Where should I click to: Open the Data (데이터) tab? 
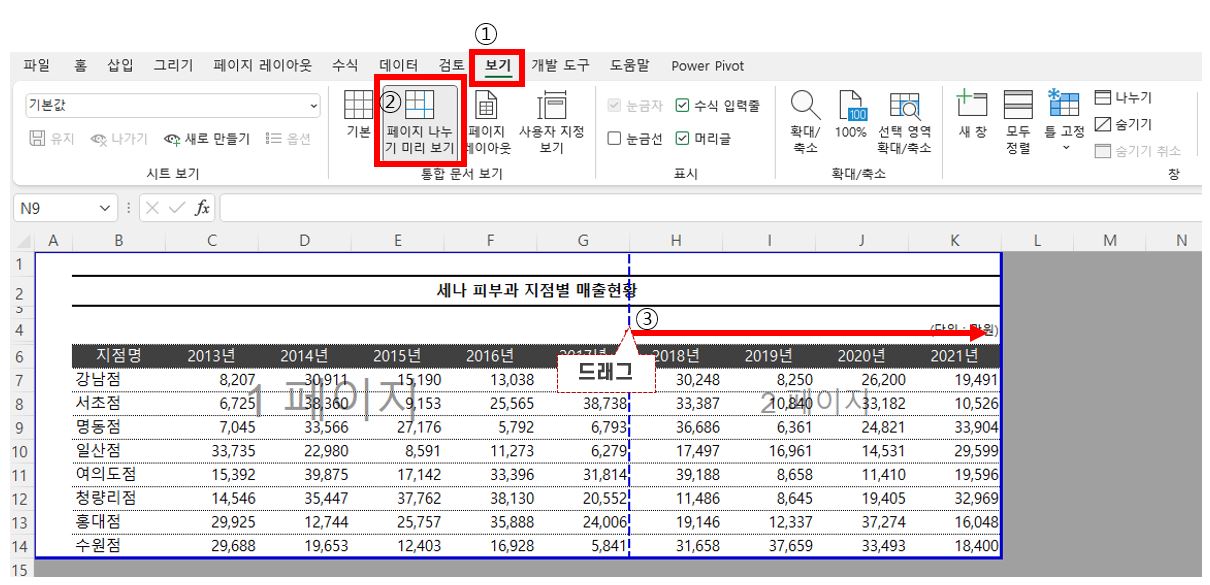(x=399, y=66)
